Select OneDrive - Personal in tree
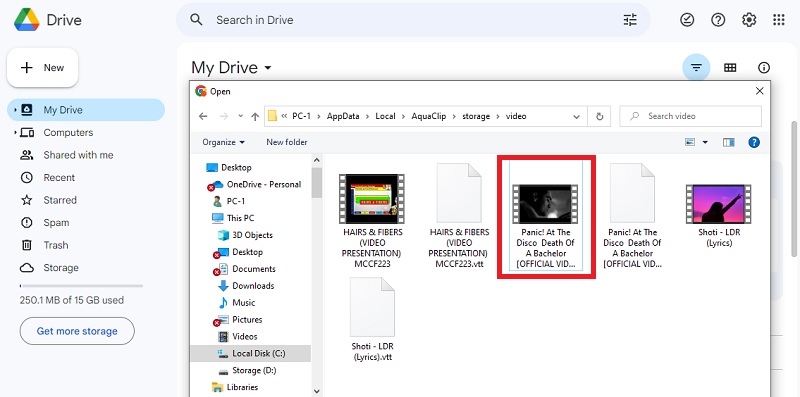This screenshot has height=397, width=800. (x=254, y=184)
